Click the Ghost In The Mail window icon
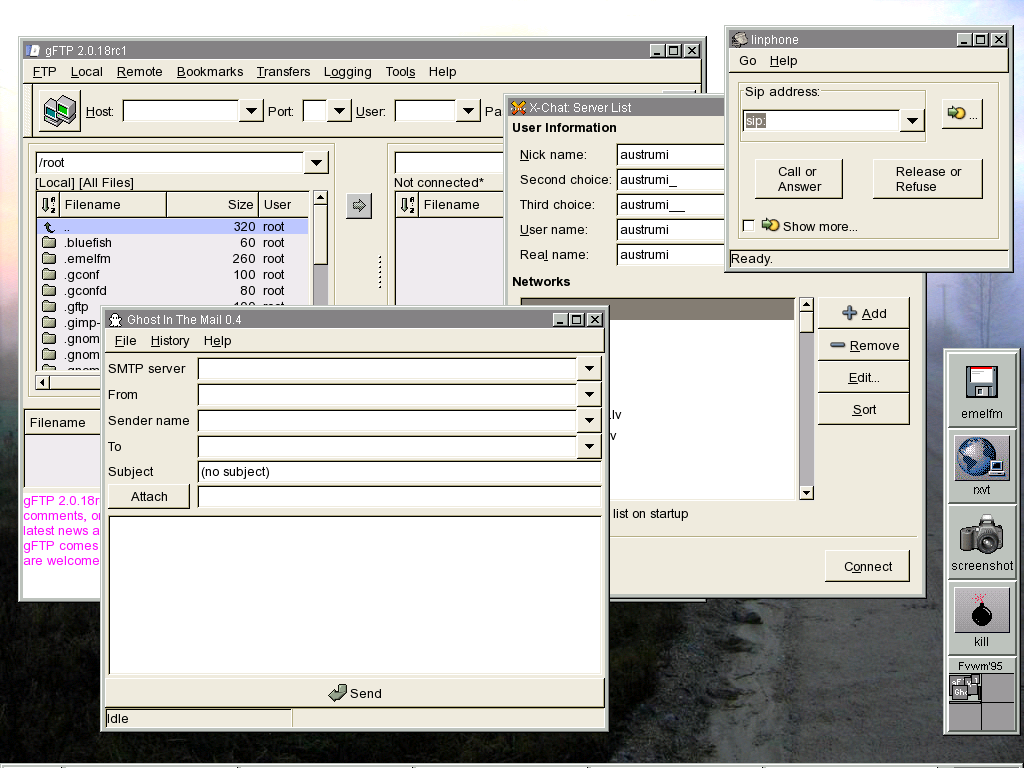 click(116, 319)
